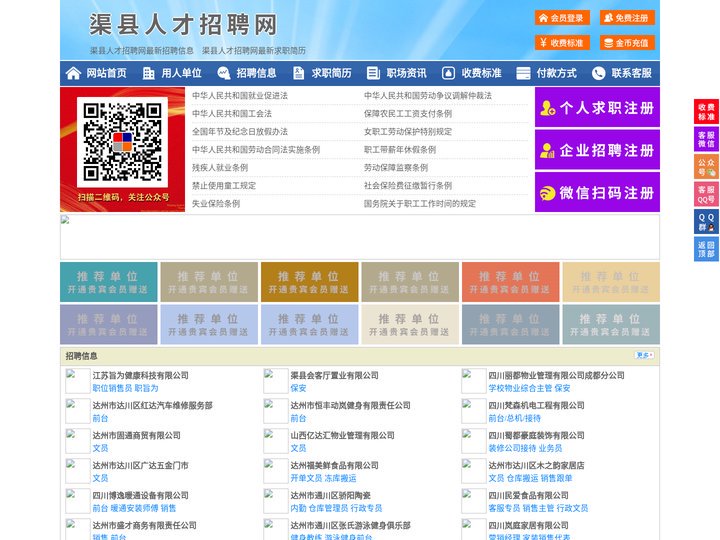Screen dimensions: 720x540
Task: Open 网站首页 in the navigation bar
Action: 106,73
